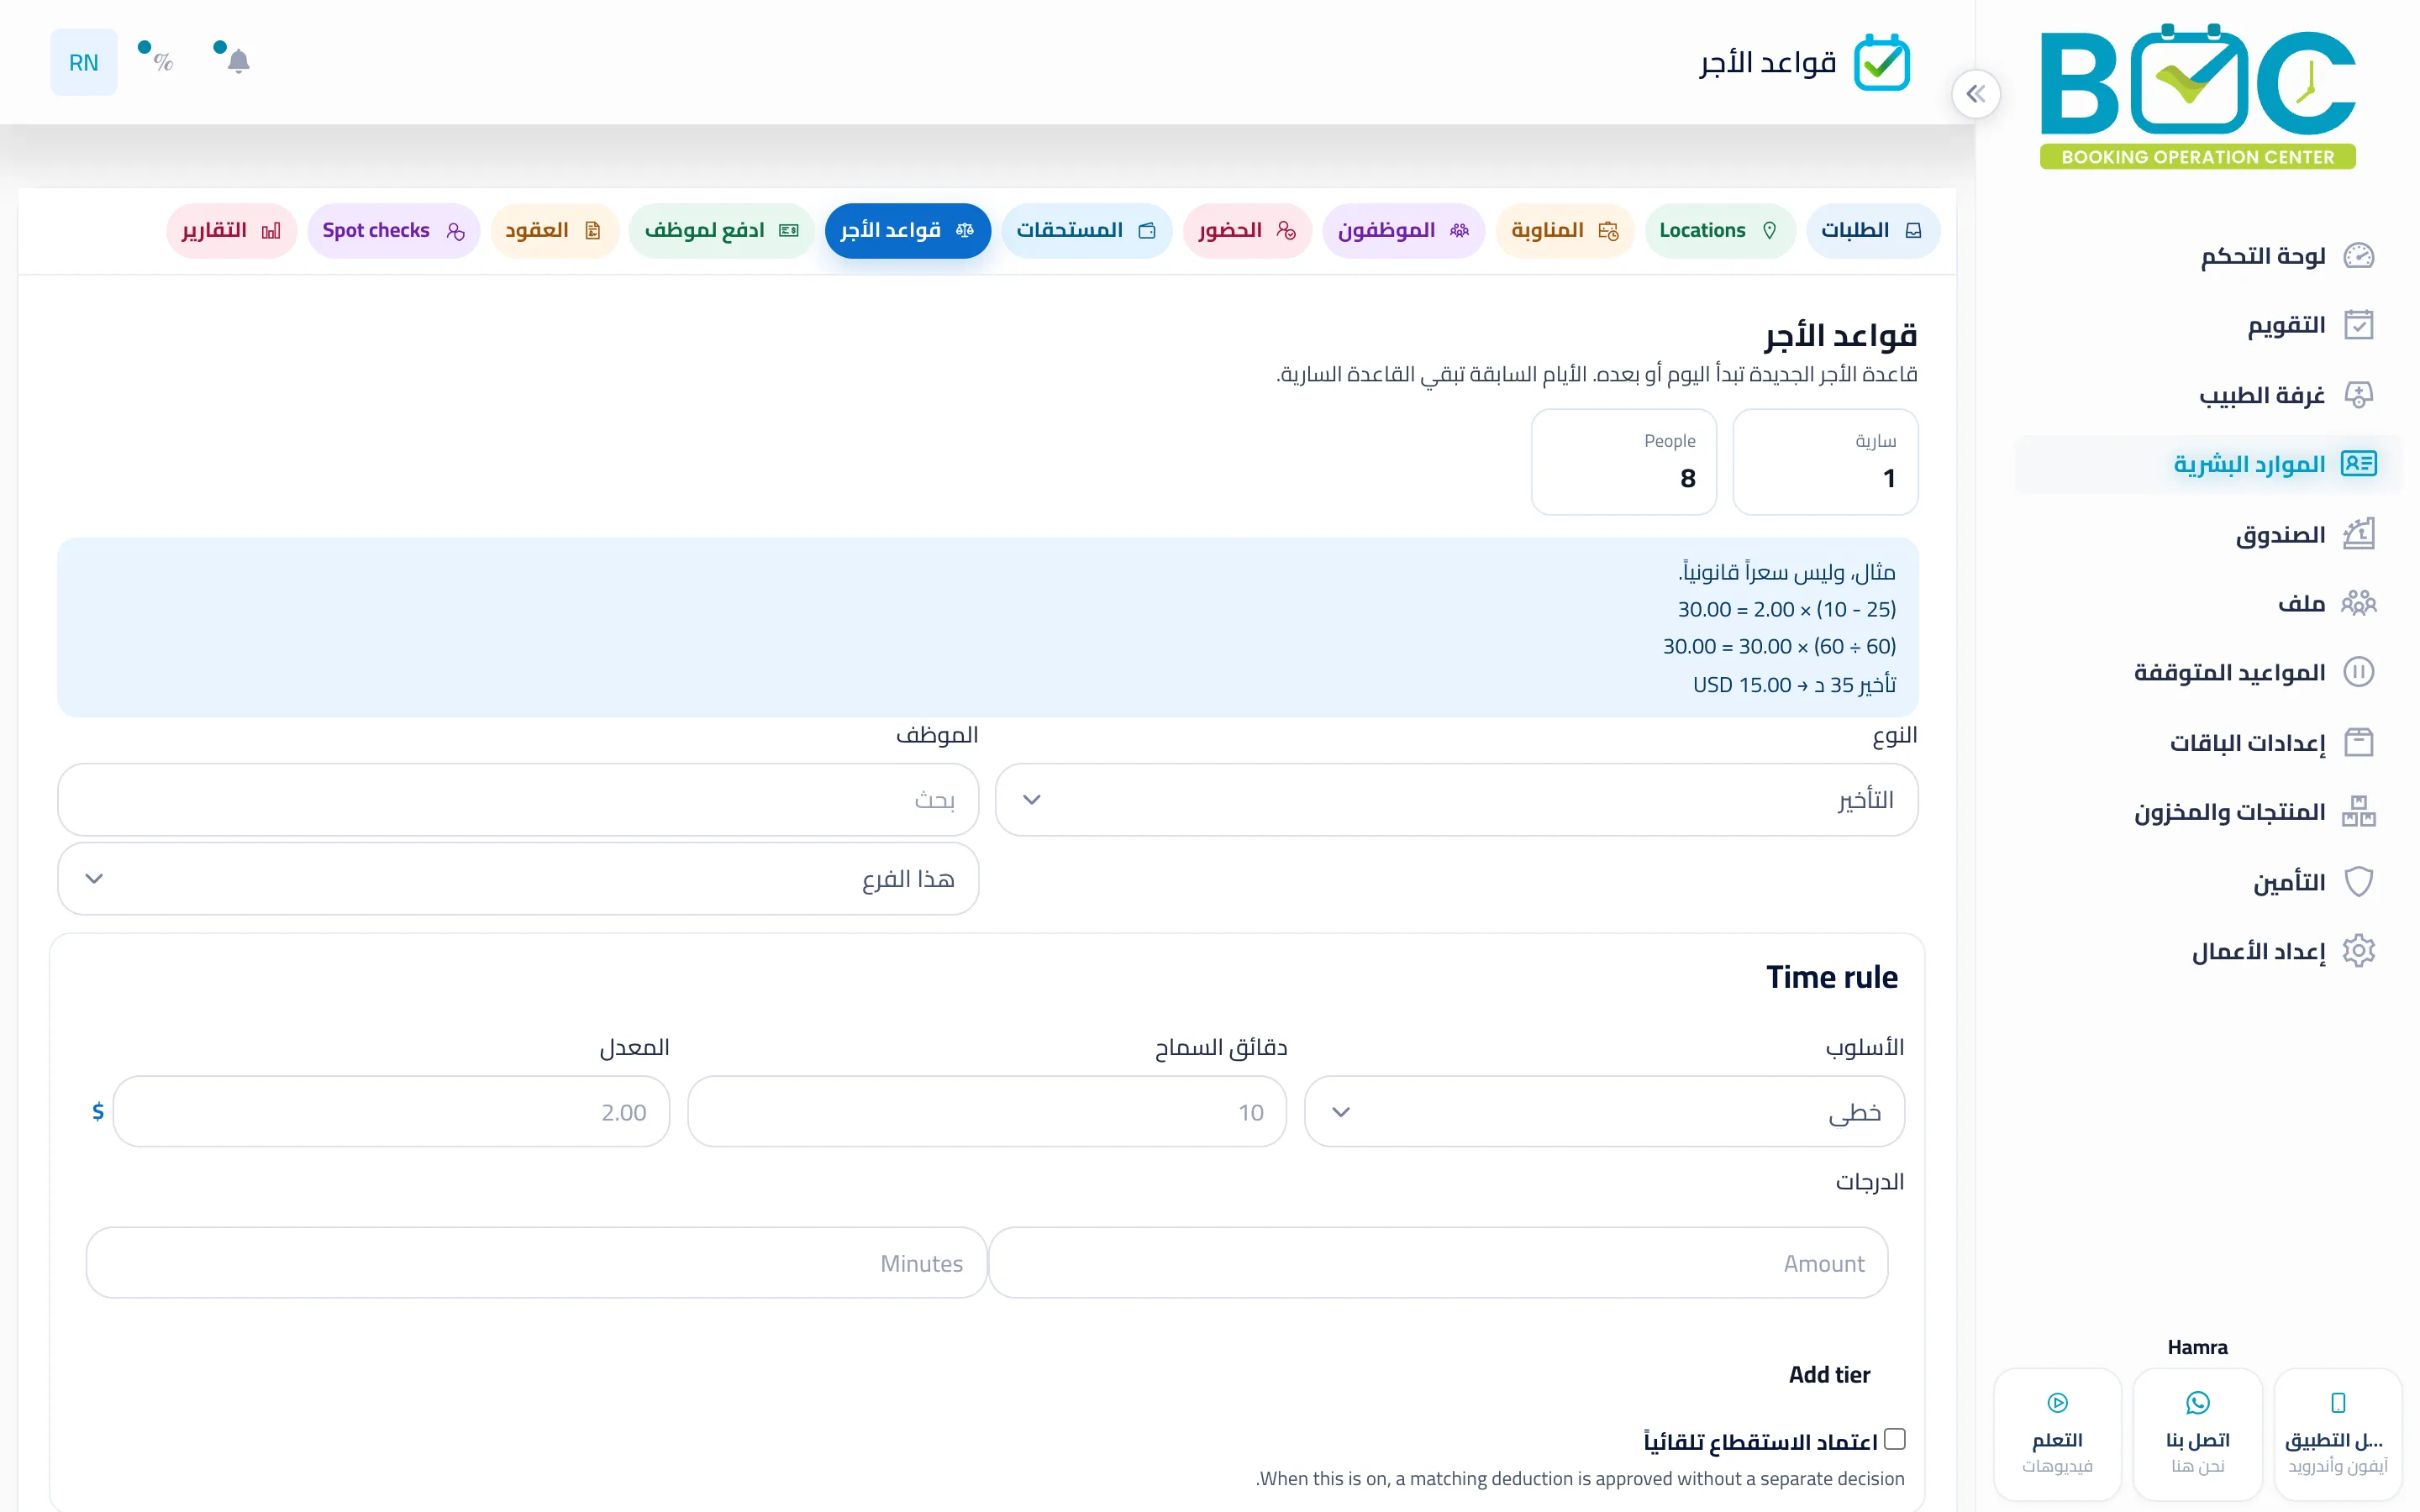Image resolution: width=2420 pixels, height=1512 pixels.
Task: Collapse the sidebar with double-chevron button
Action: point(1975,94)
